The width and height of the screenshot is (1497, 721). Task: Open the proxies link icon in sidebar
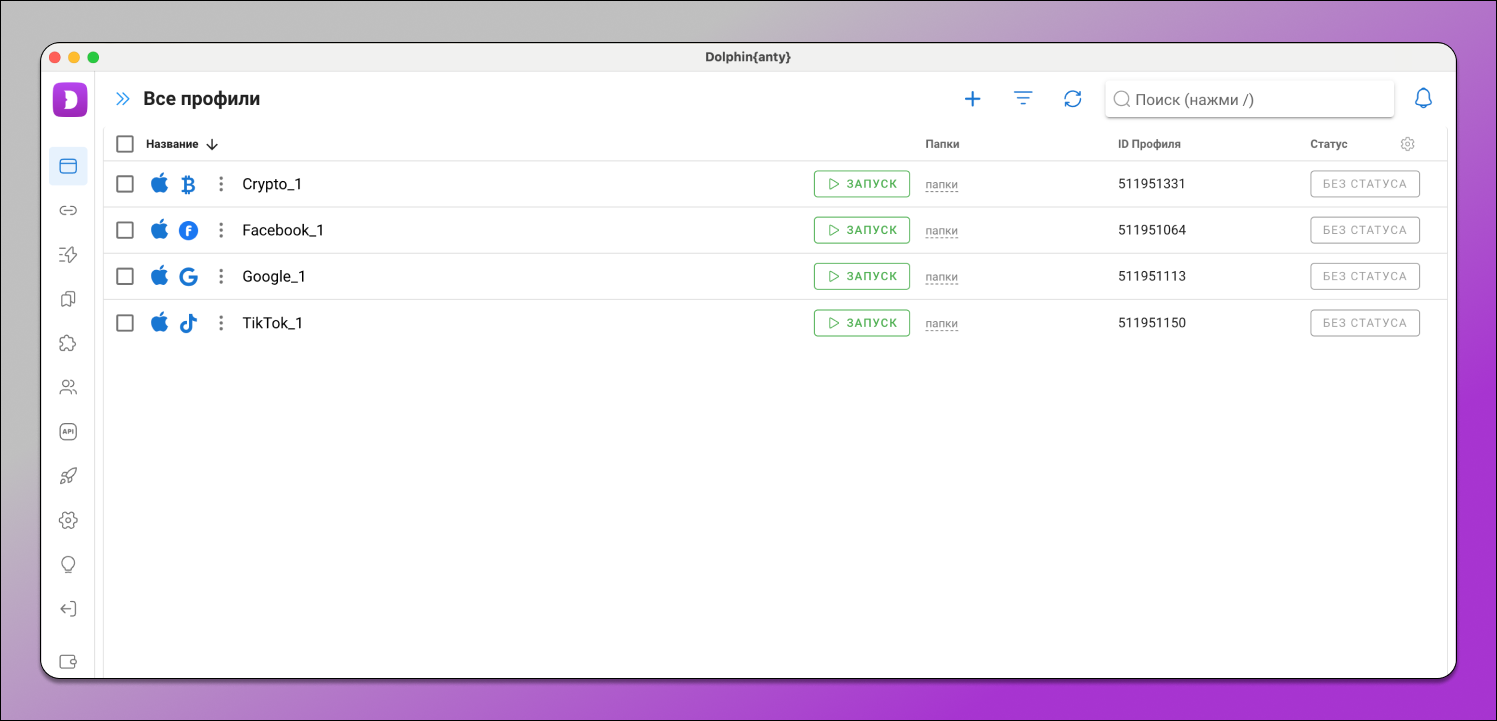point(68,211)
